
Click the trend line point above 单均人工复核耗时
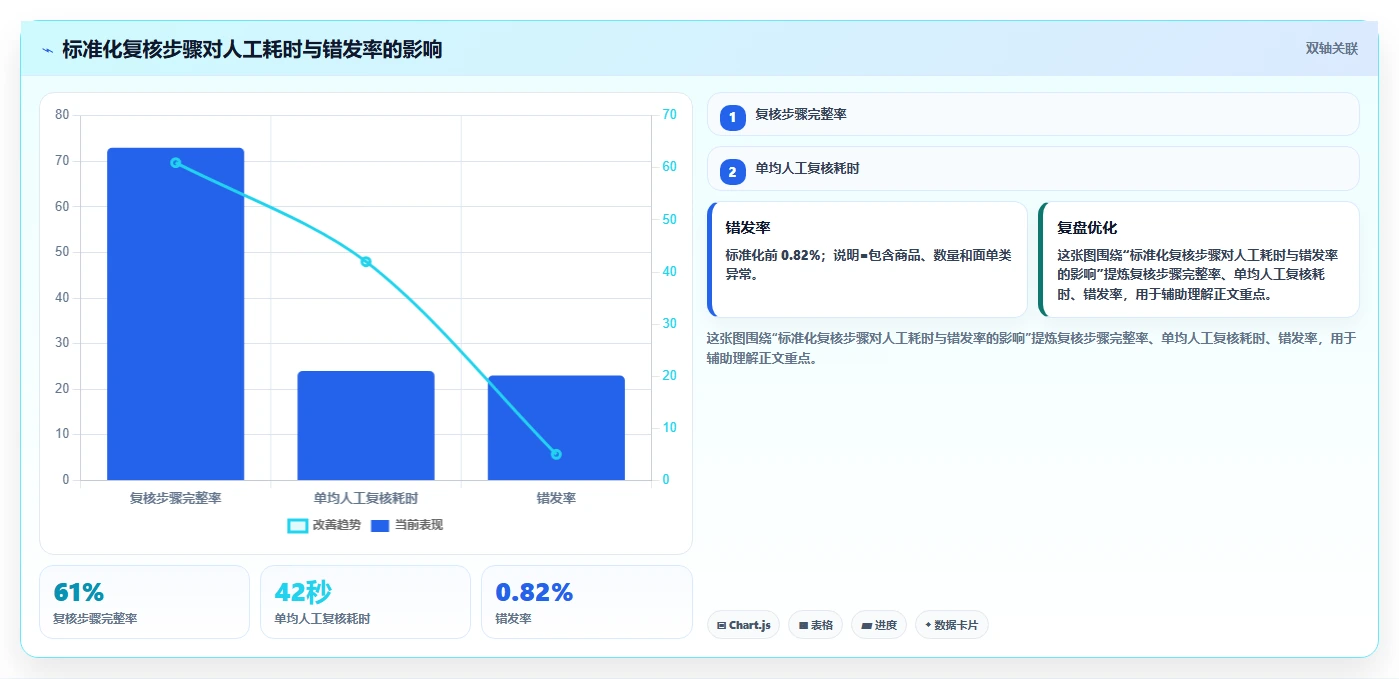(x=366, y=261)
